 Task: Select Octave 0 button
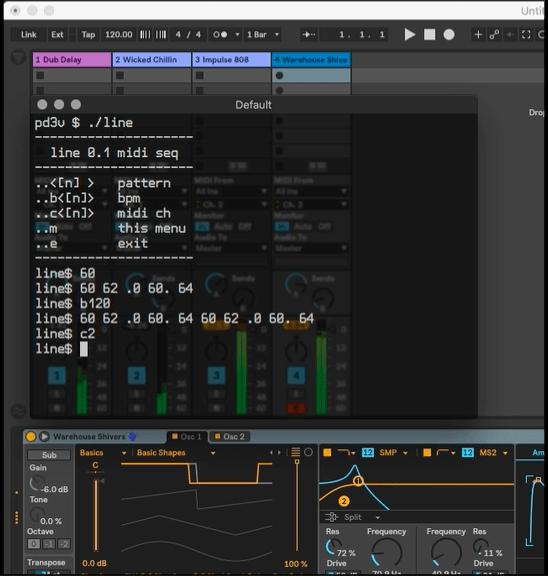coord(34,544)
